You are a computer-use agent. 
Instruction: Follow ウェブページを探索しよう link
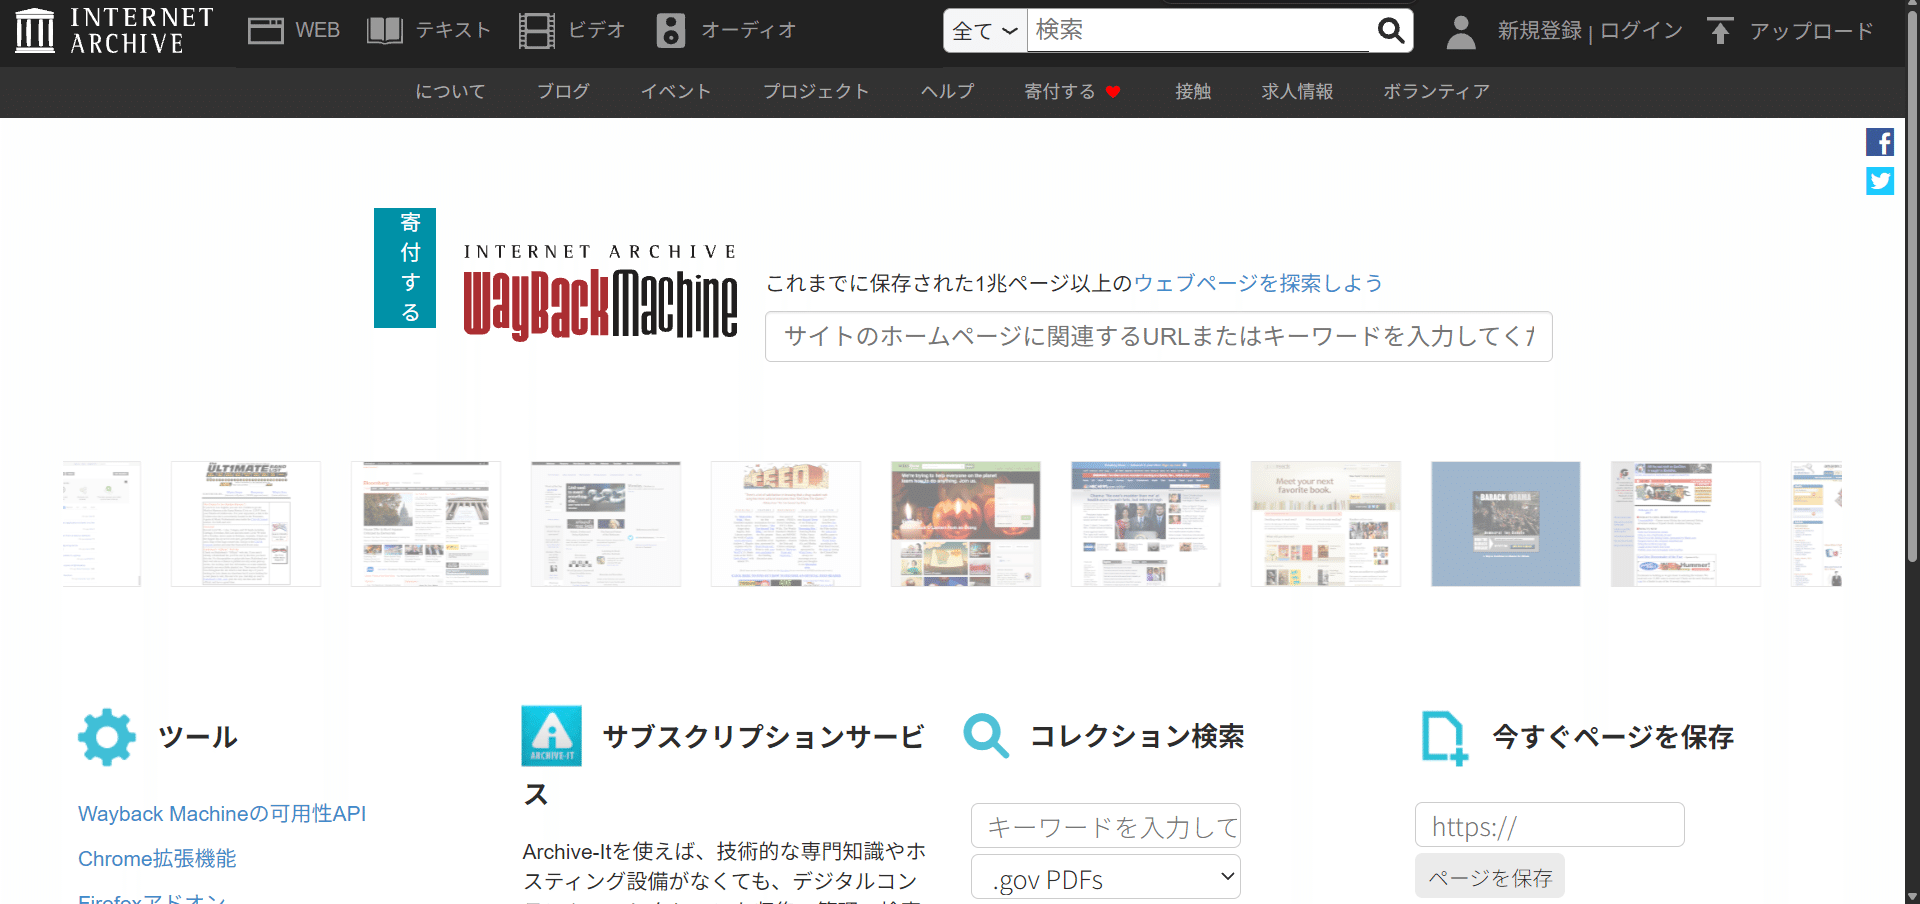[1258, 283]
